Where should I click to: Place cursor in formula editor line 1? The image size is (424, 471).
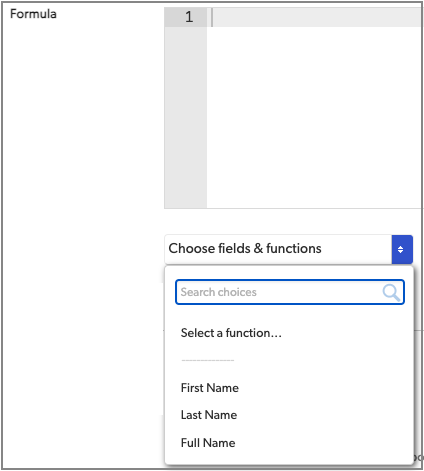(x=317, y=17)
